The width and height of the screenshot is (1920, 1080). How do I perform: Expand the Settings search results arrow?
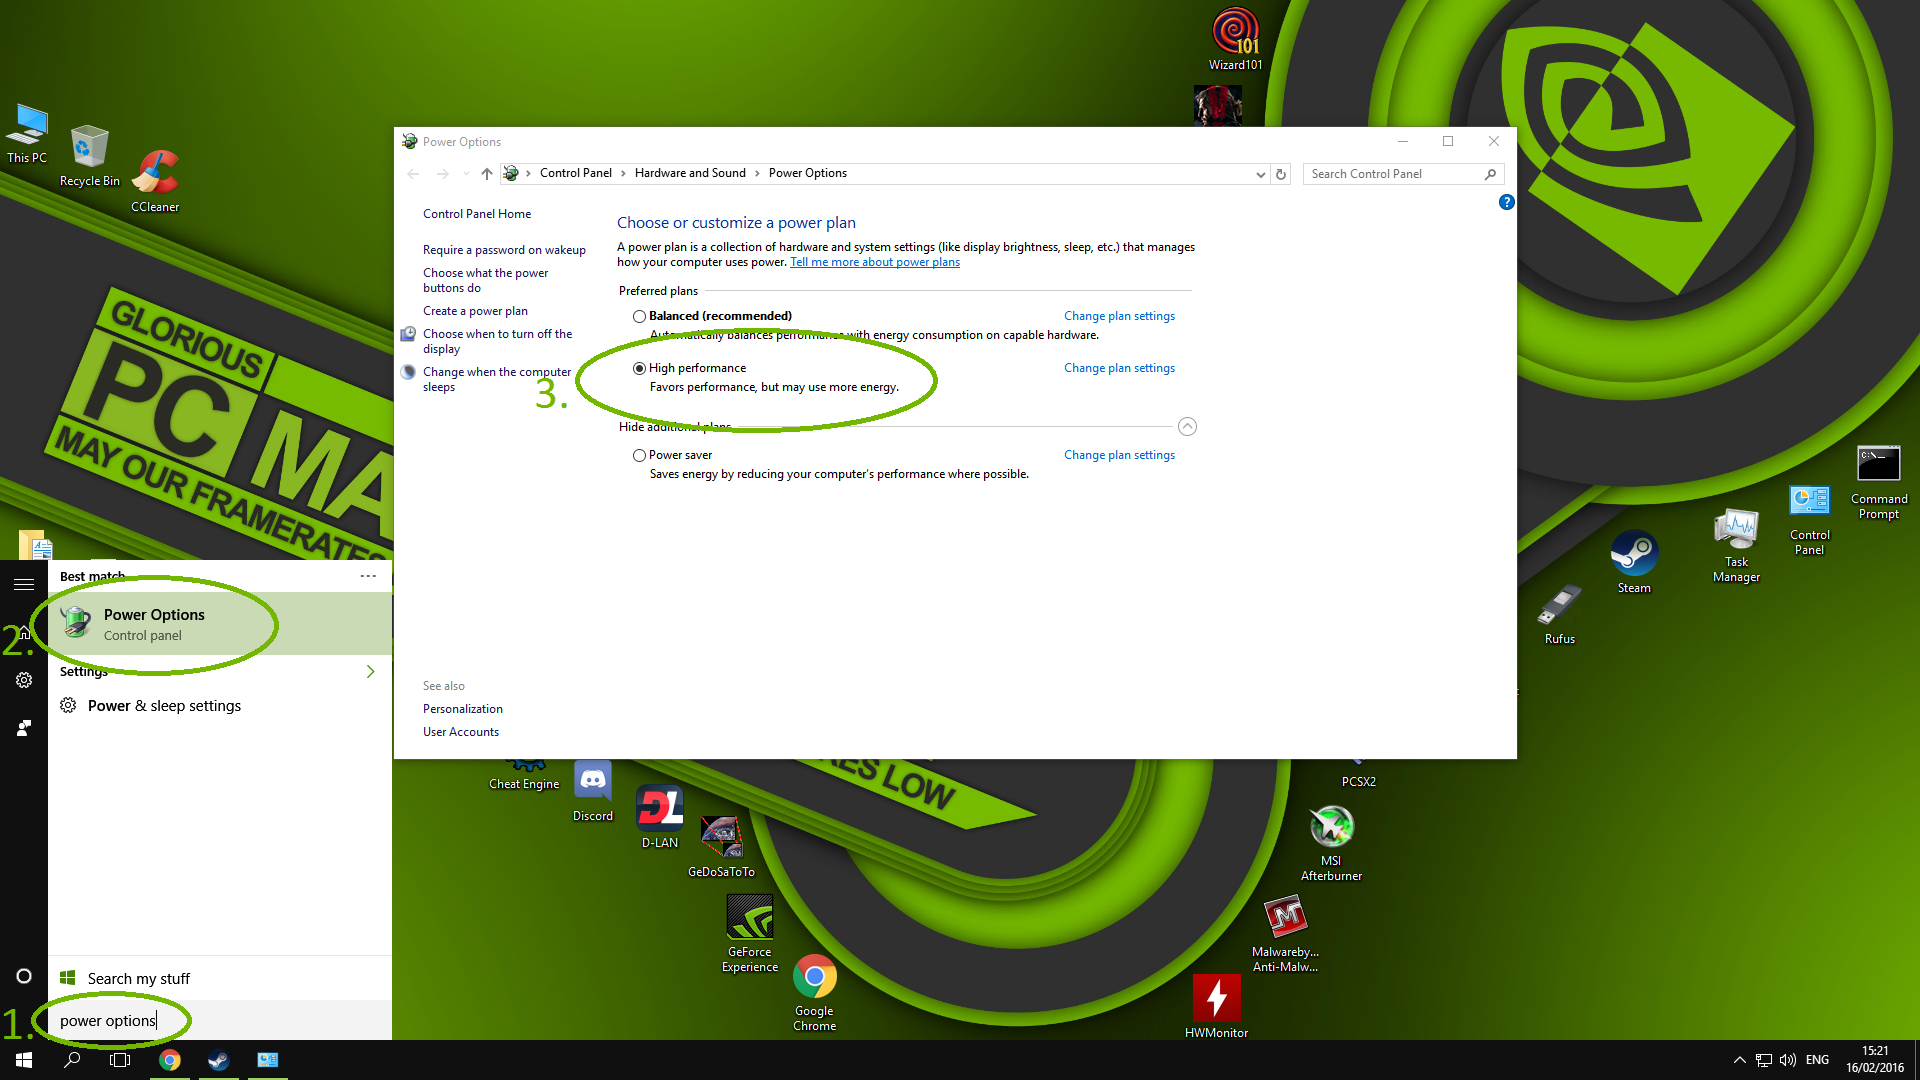[370, 672]
